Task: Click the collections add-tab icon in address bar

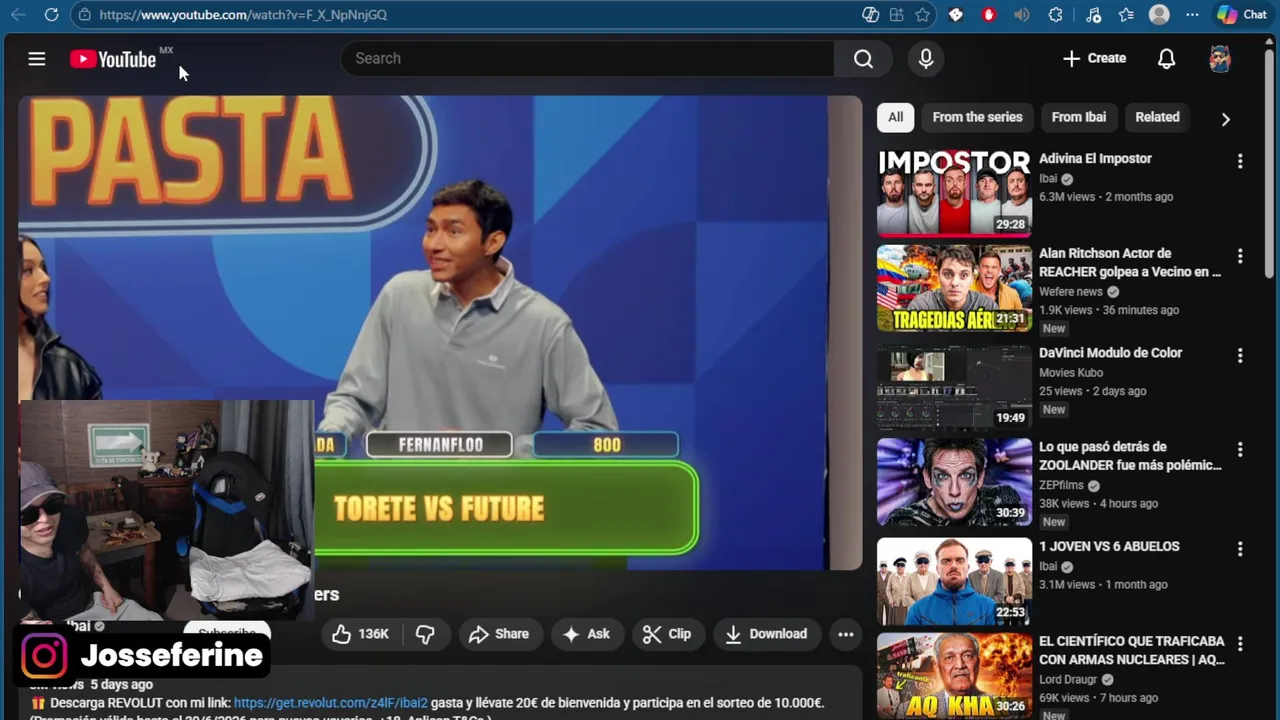Action: (x=897, y=15)
